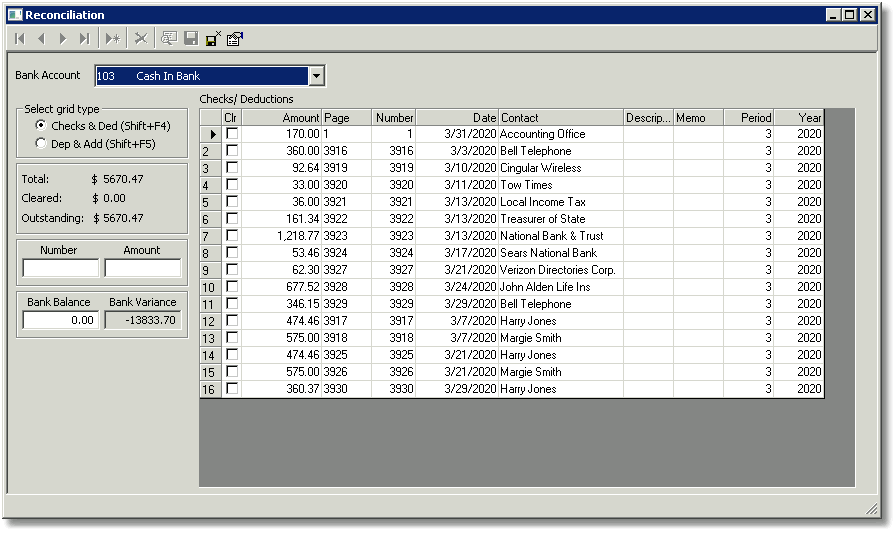Click the 3929 page cell
896x533 pixels.
pyautogui.click(x=346, y=304)
